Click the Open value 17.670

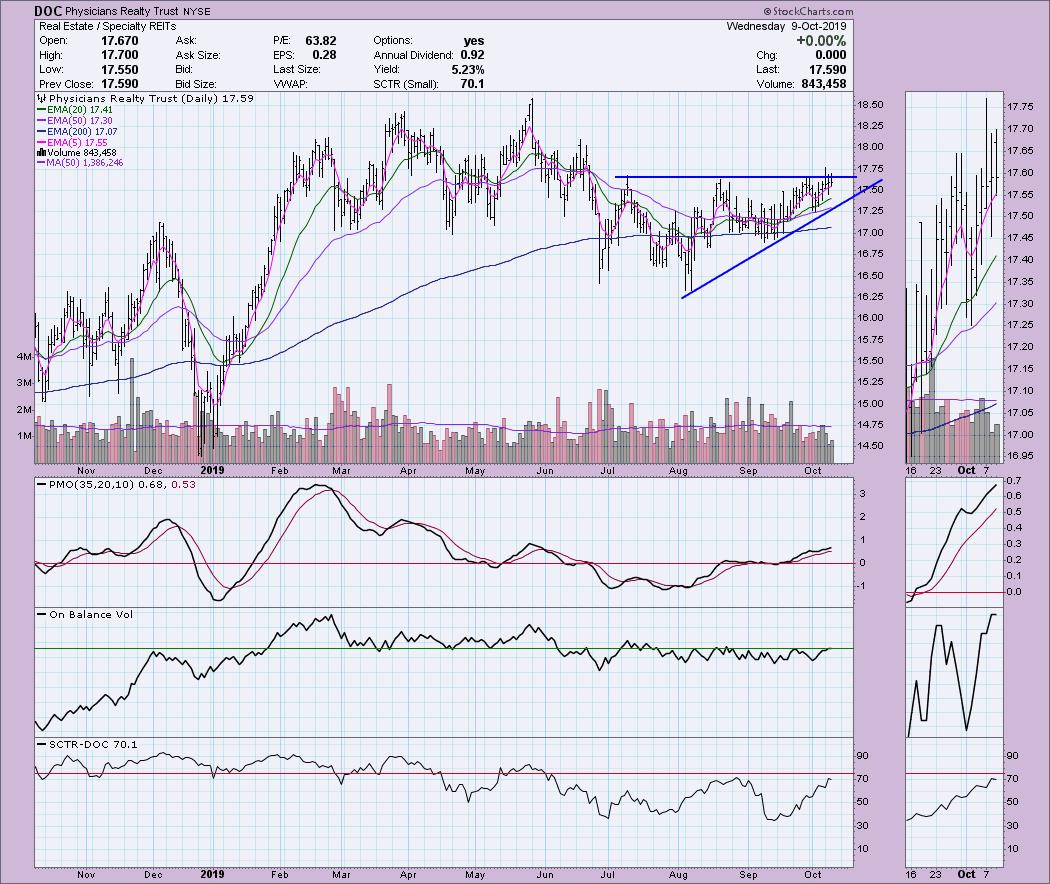[x=120, y=41]
